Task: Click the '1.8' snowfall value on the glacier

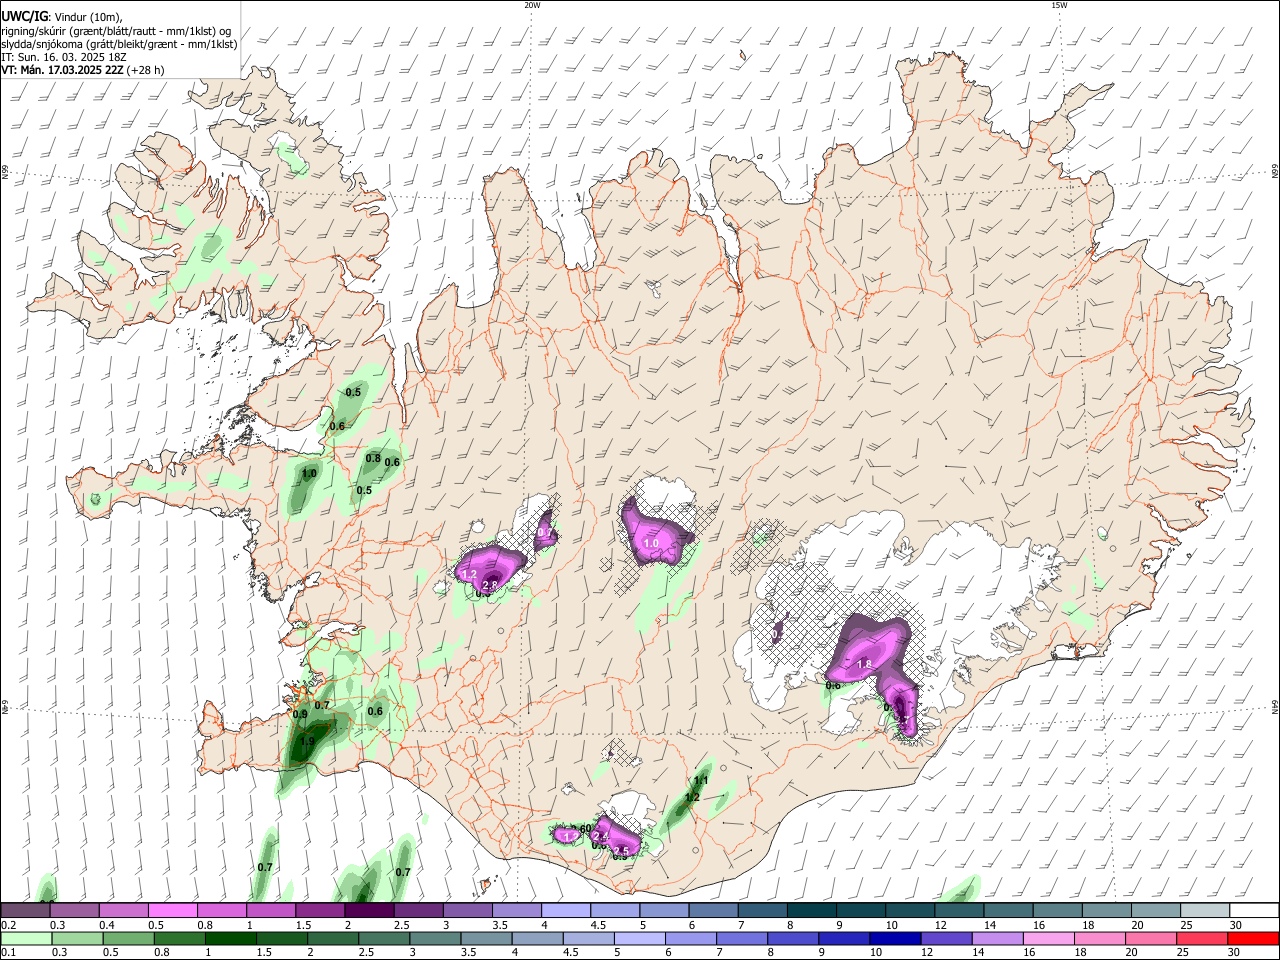Action: [x=865, y=664]
